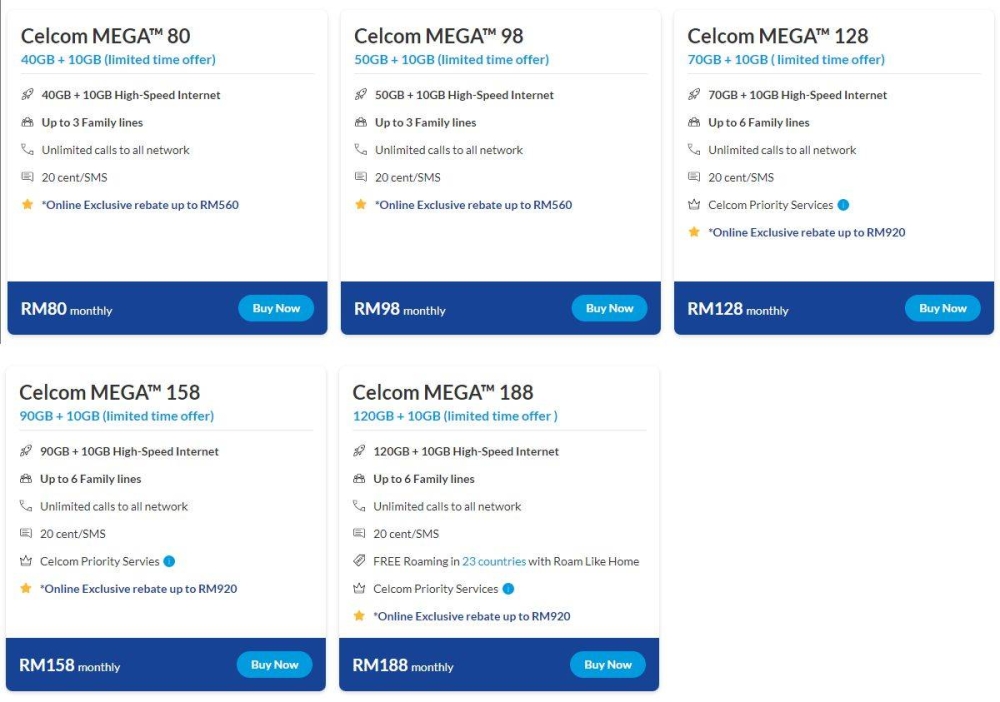The height and width of the screenshot is (702, 1000).
Task: Click the 120GB + 10GB limited time offer text
Action: 455,416
